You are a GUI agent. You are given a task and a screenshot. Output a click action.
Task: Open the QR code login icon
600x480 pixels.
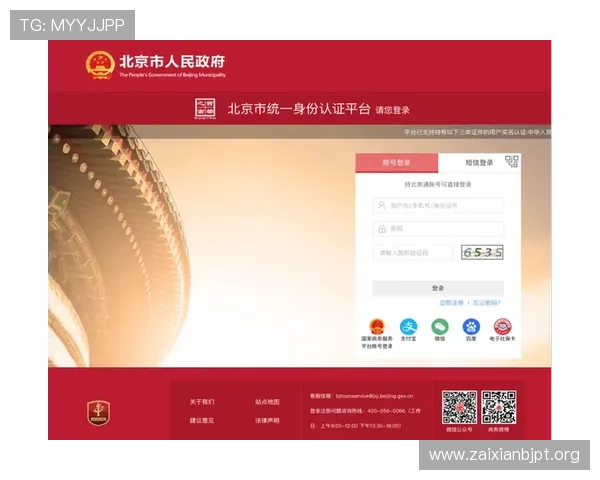[512, 162]
